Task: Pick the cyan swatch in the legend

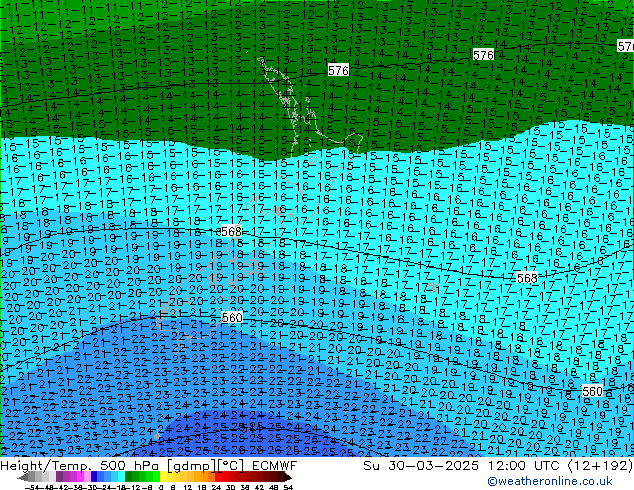Action: (121, 477)
